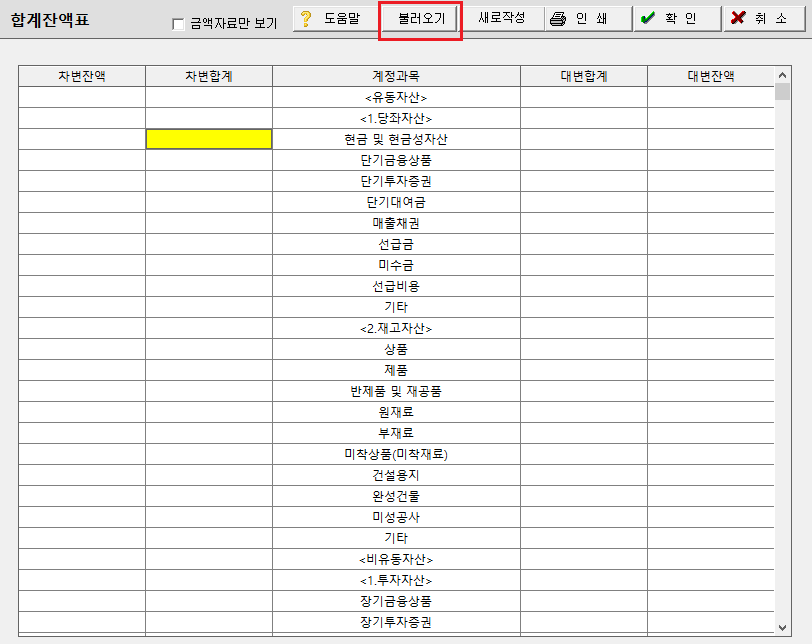This screenshot has width=812, height=644.
Task: Select the 제품 account row
Action: pos(396,370)
